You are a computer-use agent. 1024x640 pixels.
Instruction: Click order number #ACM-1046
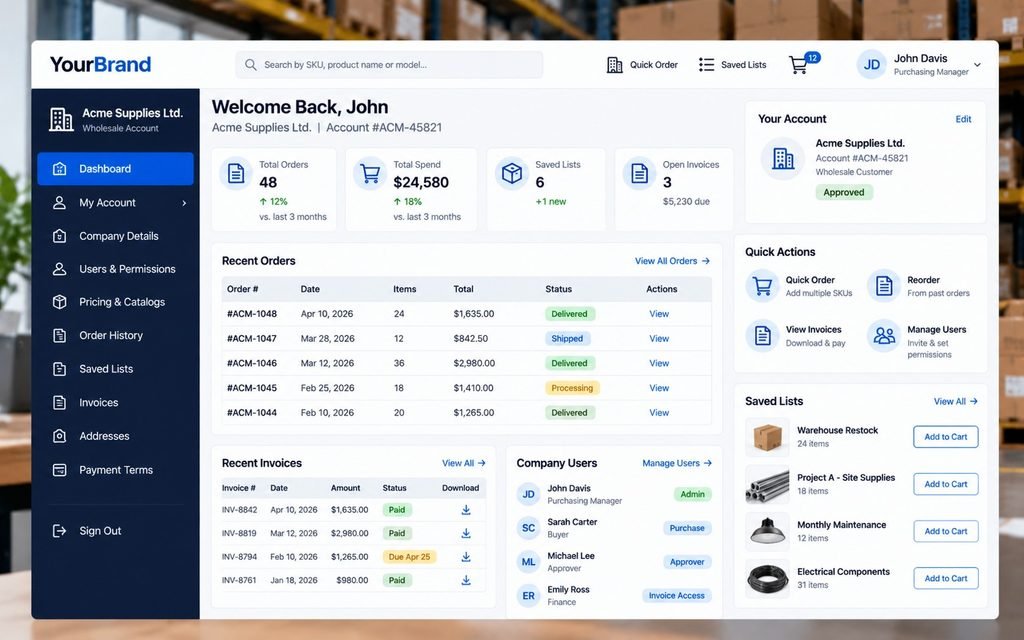click(x=251, y=363)
